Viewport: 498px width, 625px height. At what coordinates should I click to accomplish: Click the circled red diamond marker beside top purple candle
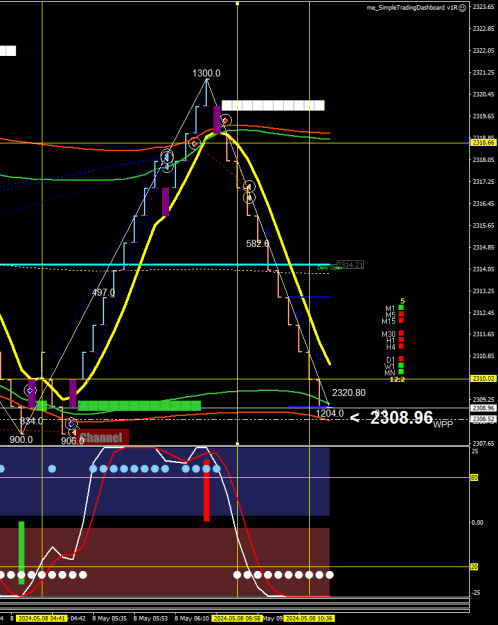pyautogui.click(x=226, y=120)
